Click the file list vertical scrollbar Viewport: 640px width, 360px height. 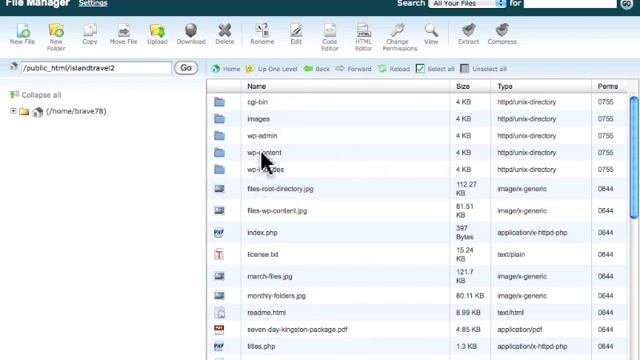click(634, 158)
